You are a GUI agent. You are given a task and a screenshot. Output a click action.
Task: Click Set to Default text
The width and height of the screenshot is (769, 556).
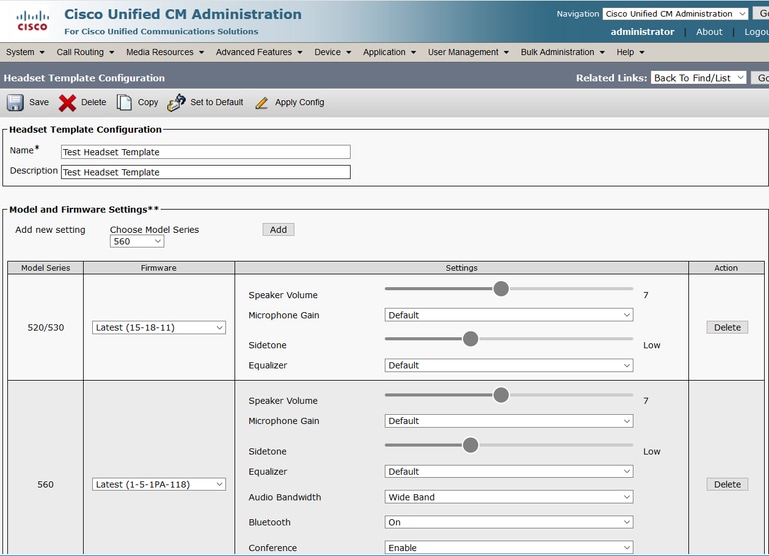[217, 102]
